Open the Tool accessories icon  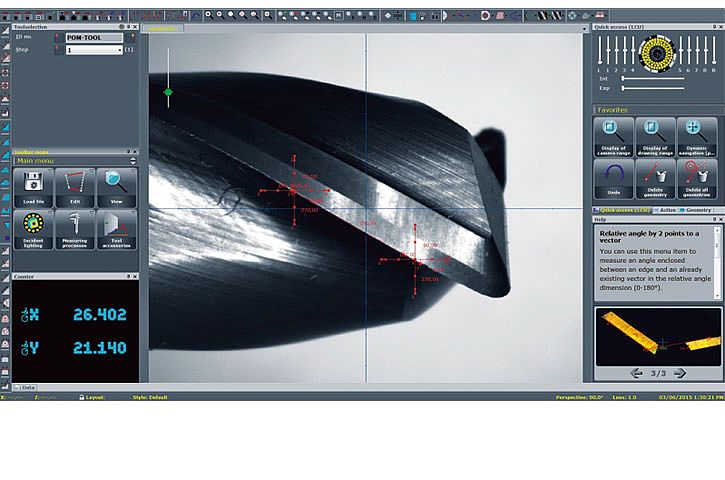point(116,229)
